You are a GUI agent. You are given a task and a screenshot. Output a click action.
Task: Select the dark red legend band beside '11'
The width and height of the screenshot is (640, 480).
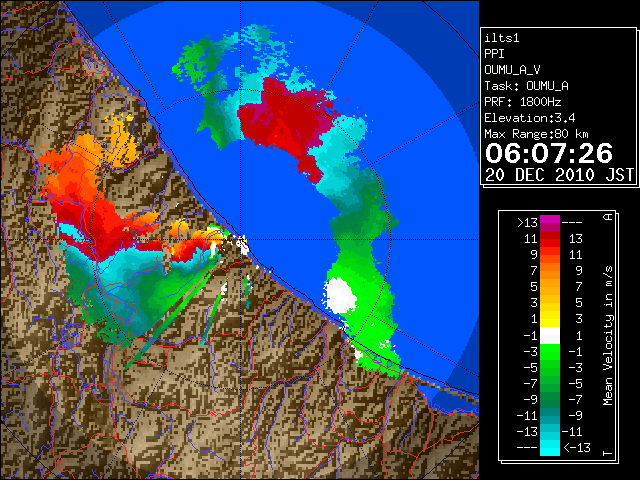(x=550, y=236)
